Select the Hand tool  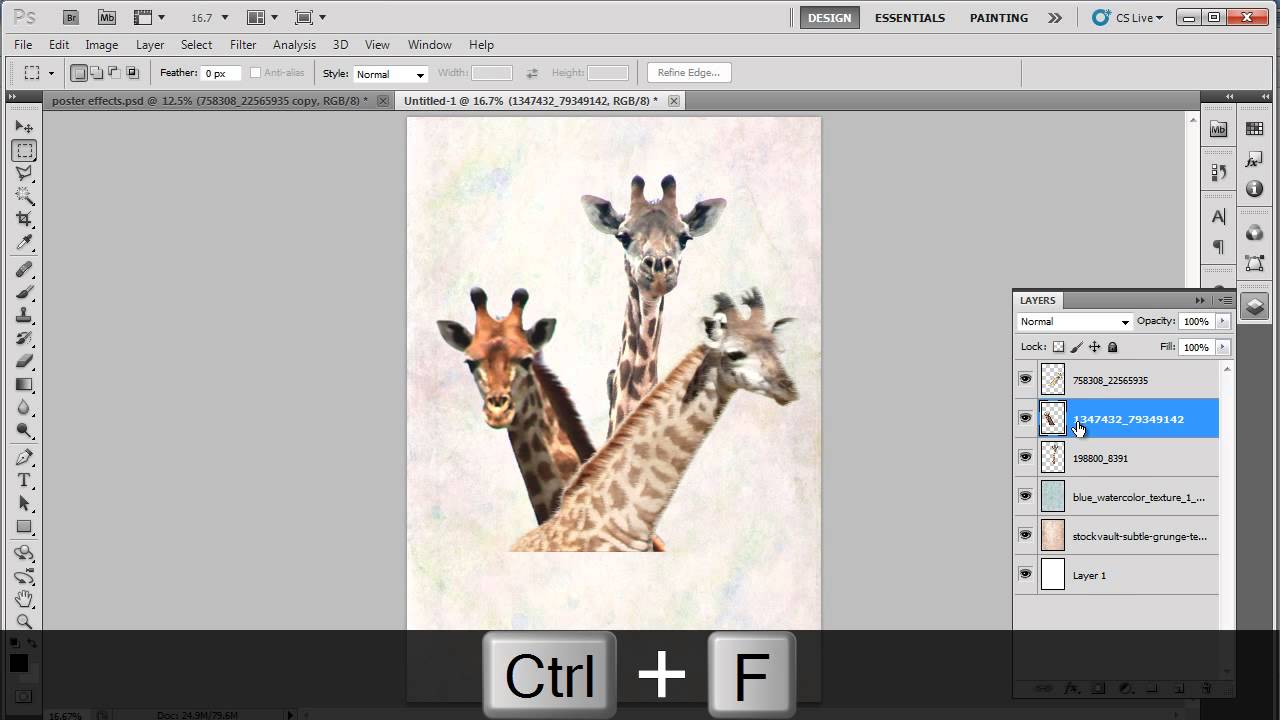(x=25, y=599)
